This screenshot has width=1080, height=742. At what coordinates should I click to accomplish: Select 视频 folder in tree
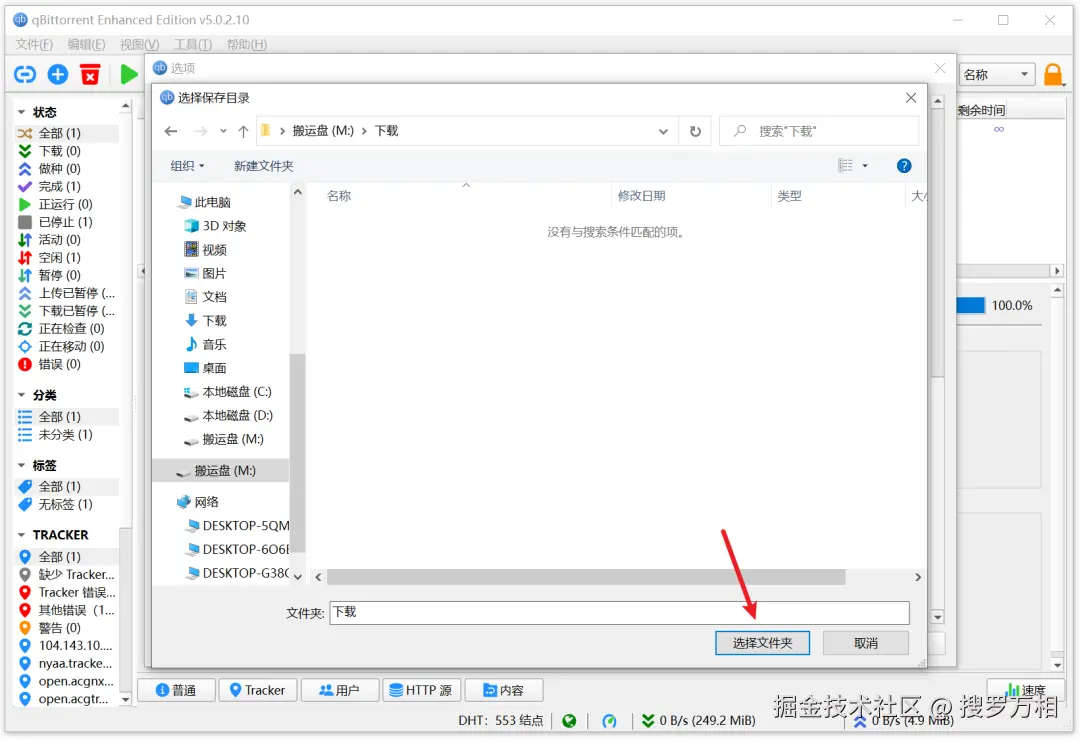click(x=205, y=250)
